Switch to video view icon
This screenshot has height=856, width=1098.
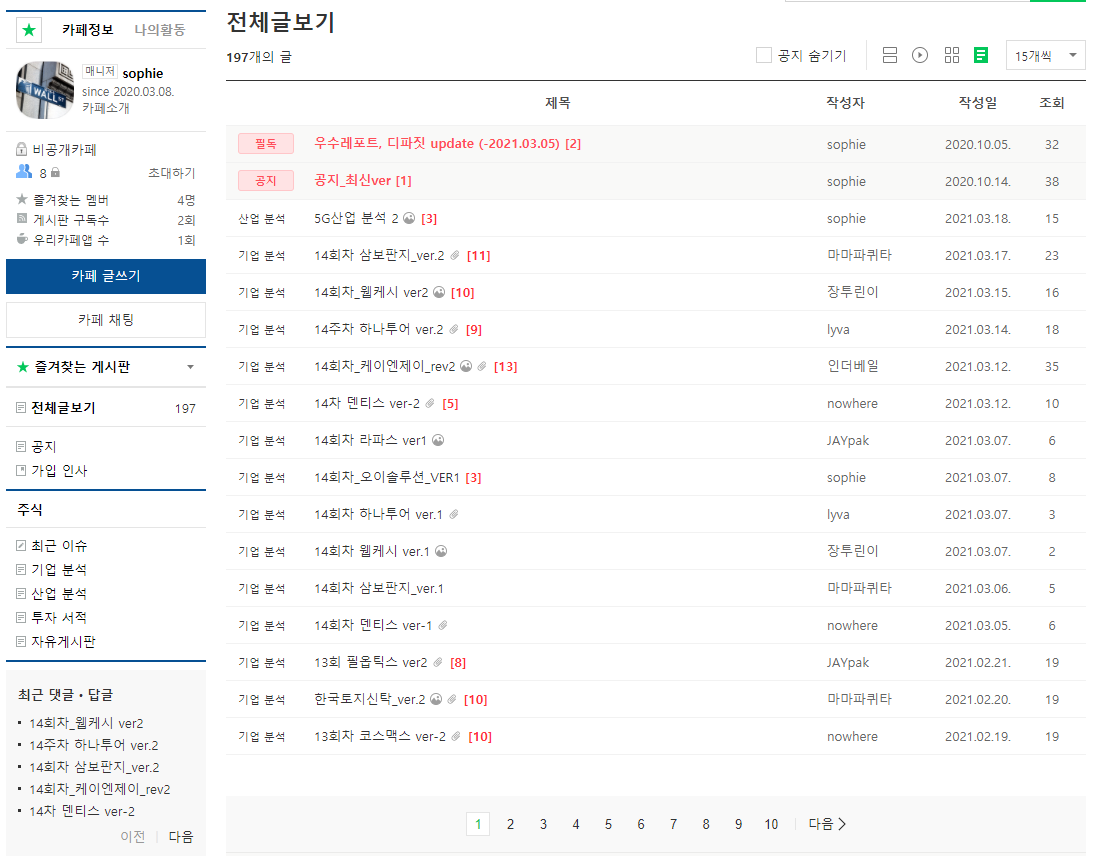(919, 55)
